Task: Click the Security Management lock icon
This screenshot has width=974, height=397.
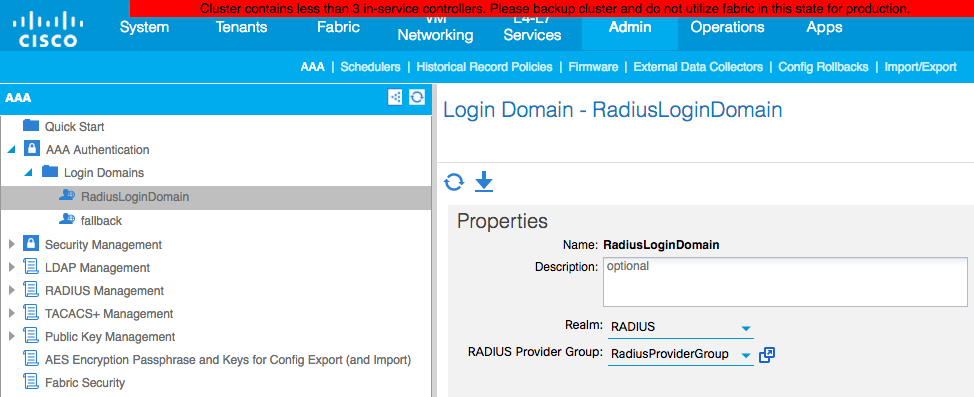Action: coord(31,244)
